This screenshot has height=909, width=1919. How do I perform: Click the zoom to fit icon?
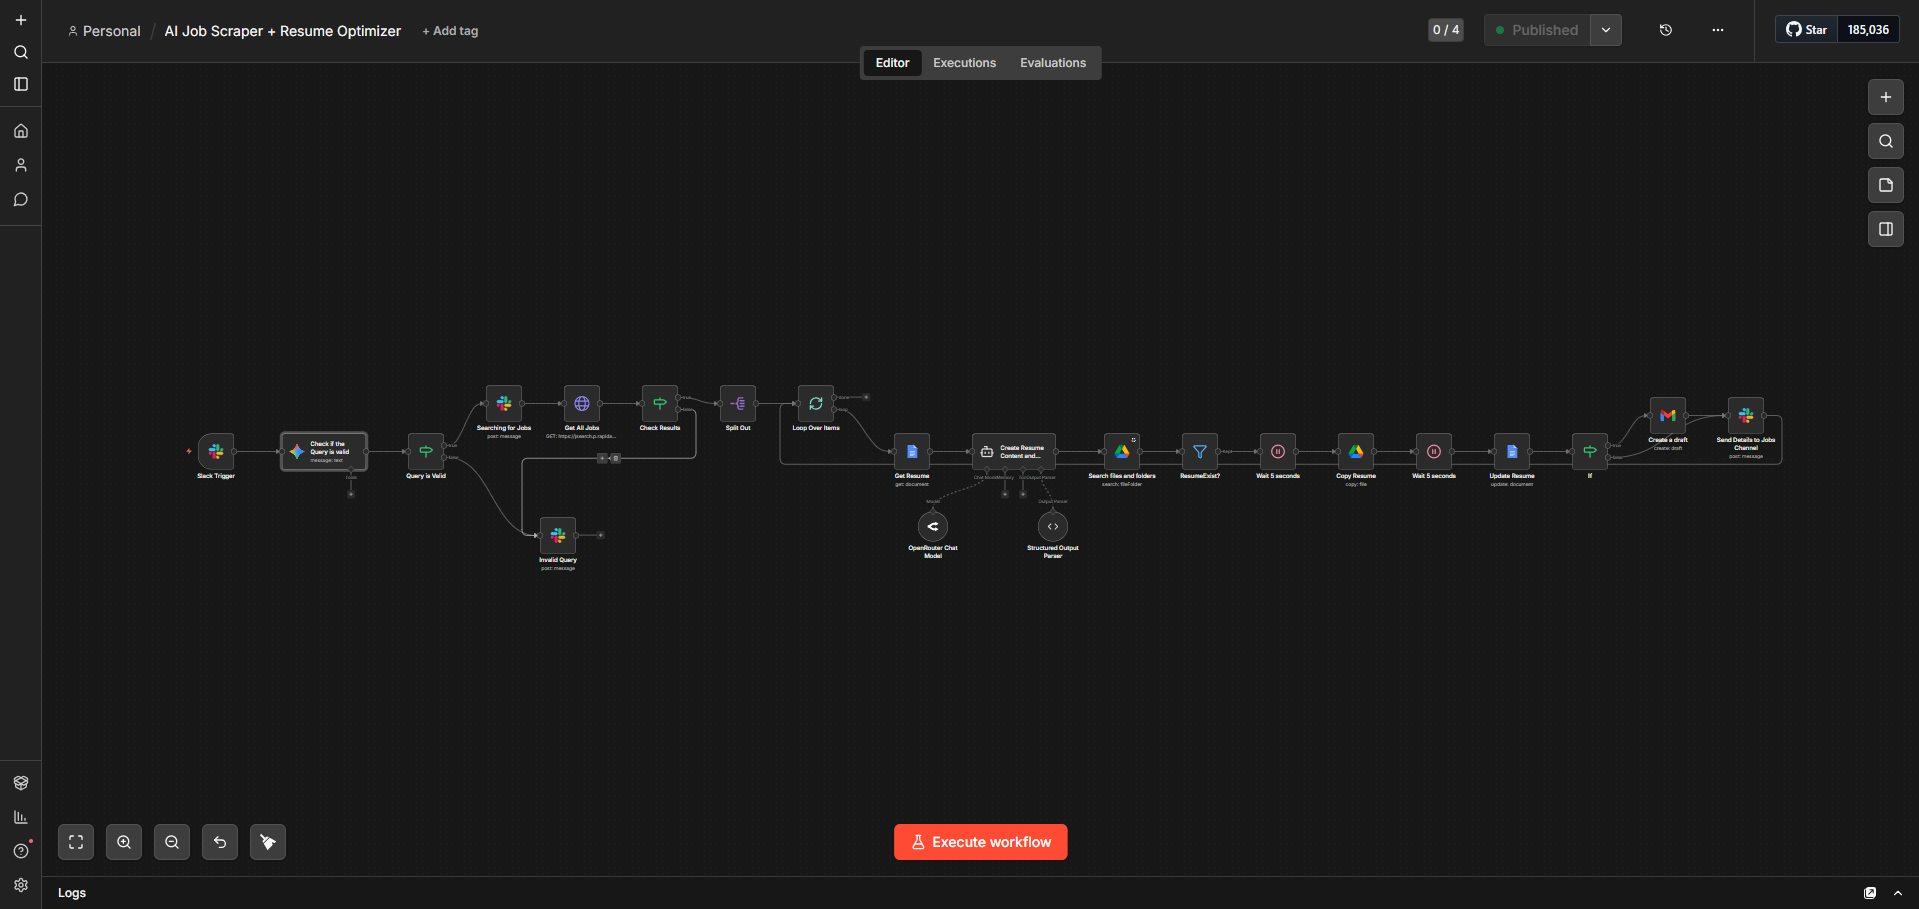[x=76, y=842]
